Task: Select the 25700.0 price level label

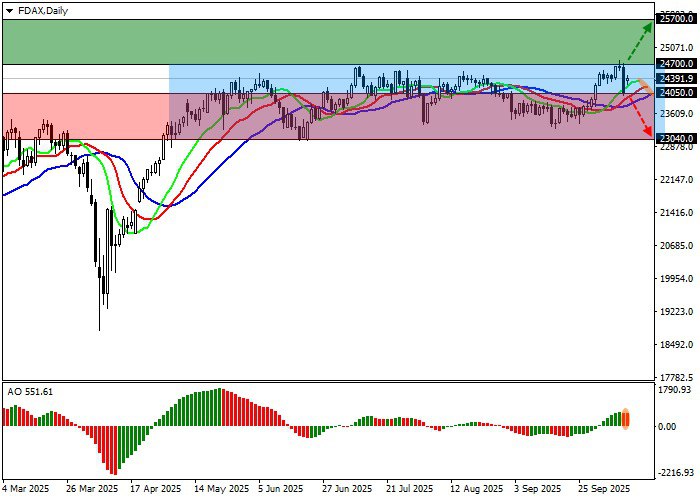Action: tap(677, 18)
